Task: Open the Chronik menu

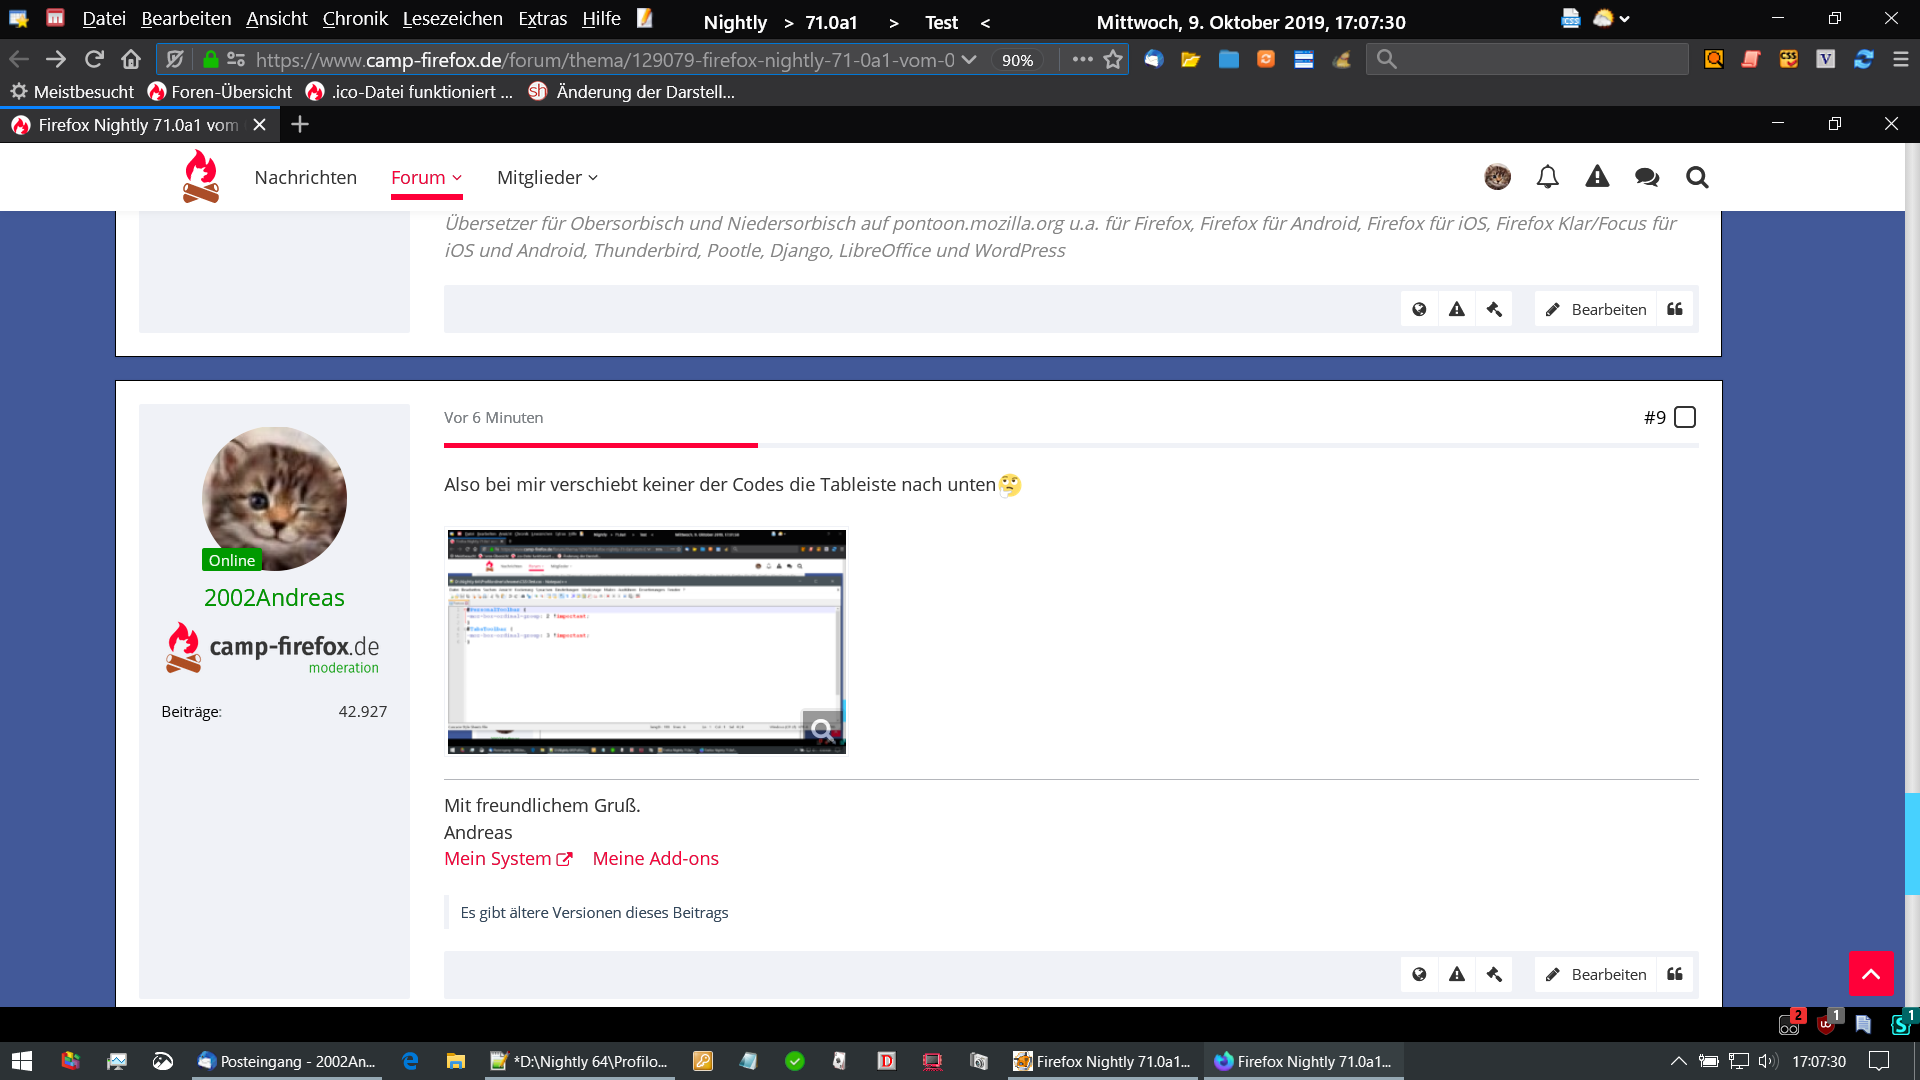Action: pyautogui.click(x=355, y=19)
